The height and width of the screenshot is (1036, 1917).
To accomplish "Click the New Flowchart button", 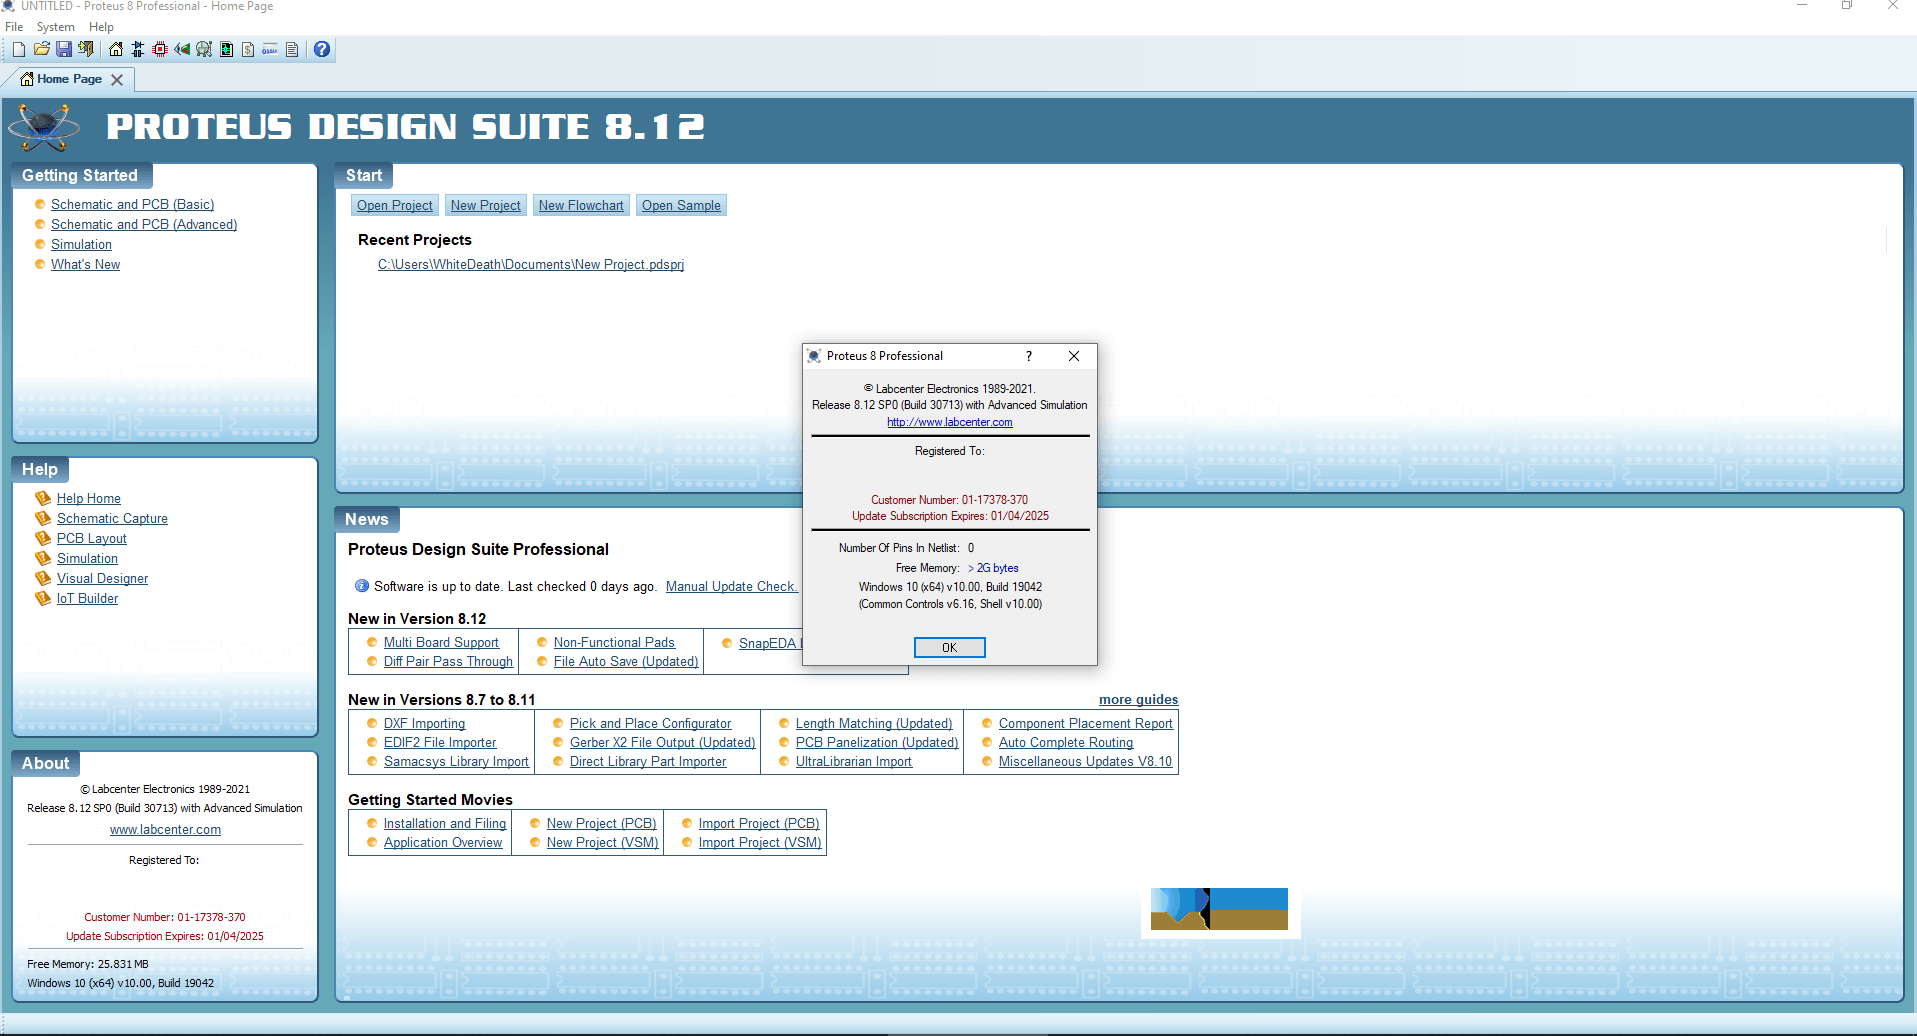I will (581, 205).
